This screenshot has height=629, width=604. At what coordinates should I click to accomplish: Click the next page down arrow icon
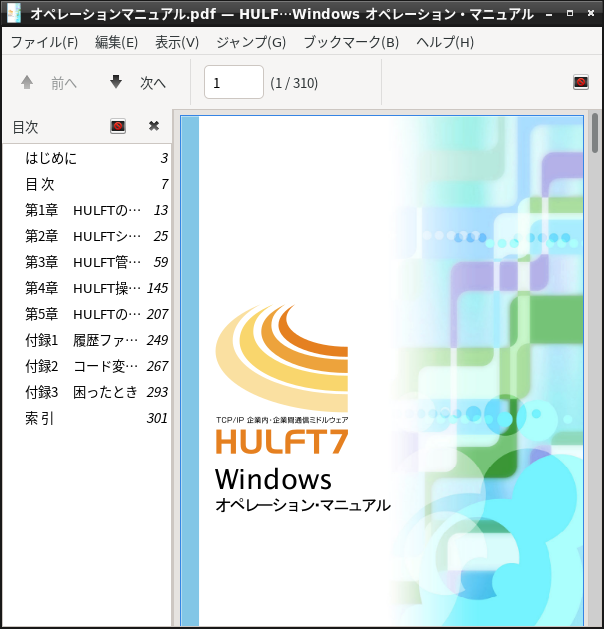point(116,82)
